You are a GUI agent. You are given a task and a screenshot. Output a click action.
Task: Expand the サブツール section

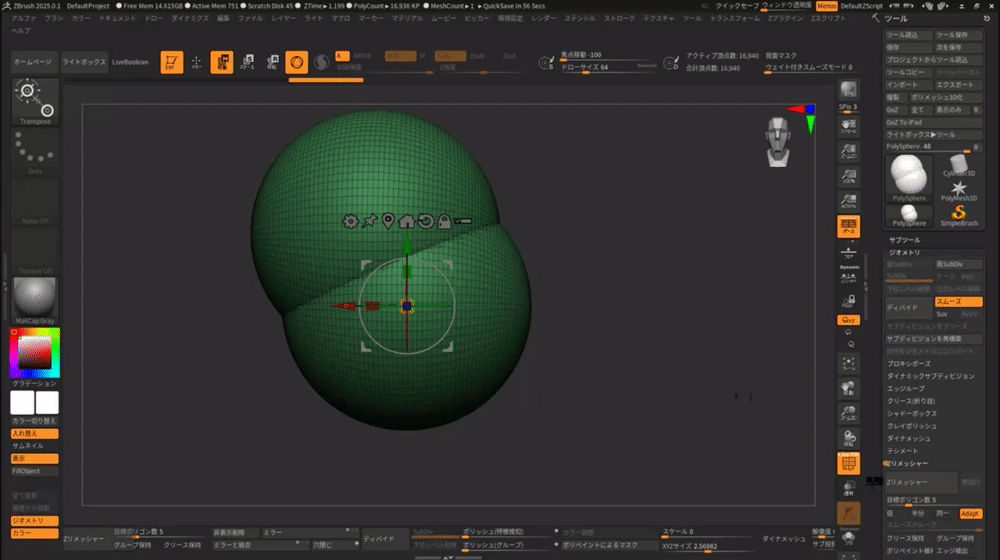904,240
